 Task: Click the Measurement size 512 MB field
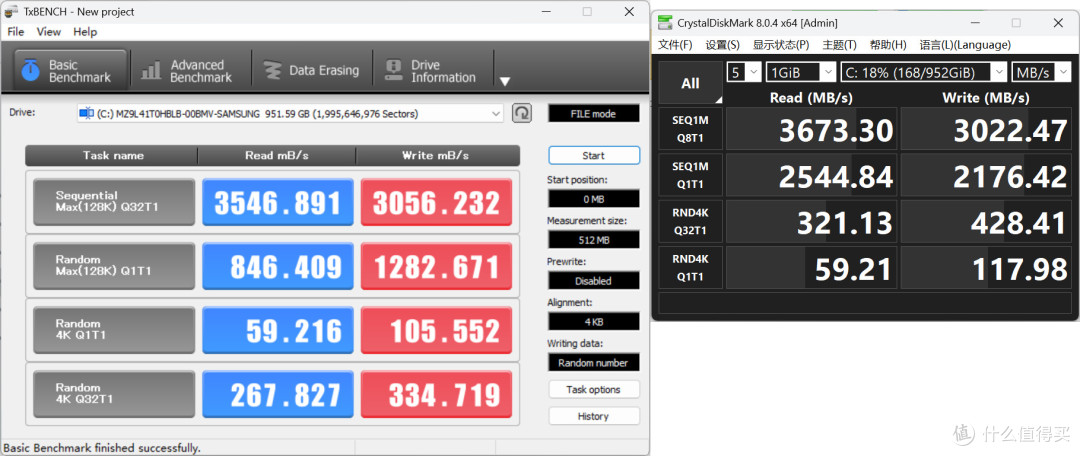click(593, 240)
